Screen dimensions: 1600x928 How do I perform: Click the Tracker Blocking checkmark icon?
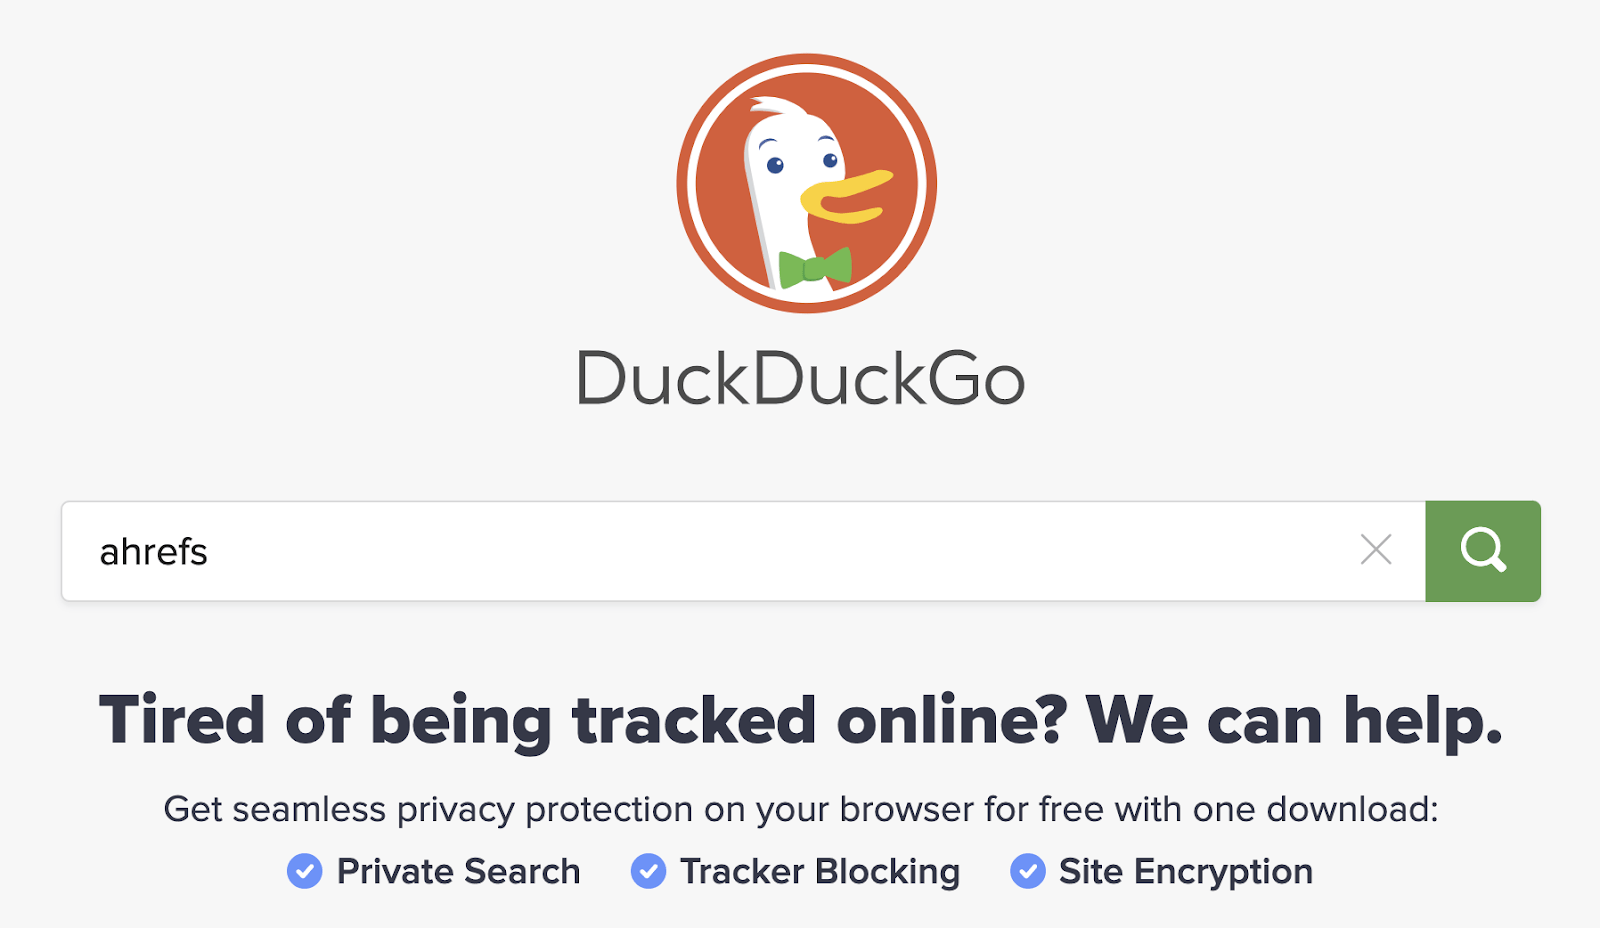[648, 871]
